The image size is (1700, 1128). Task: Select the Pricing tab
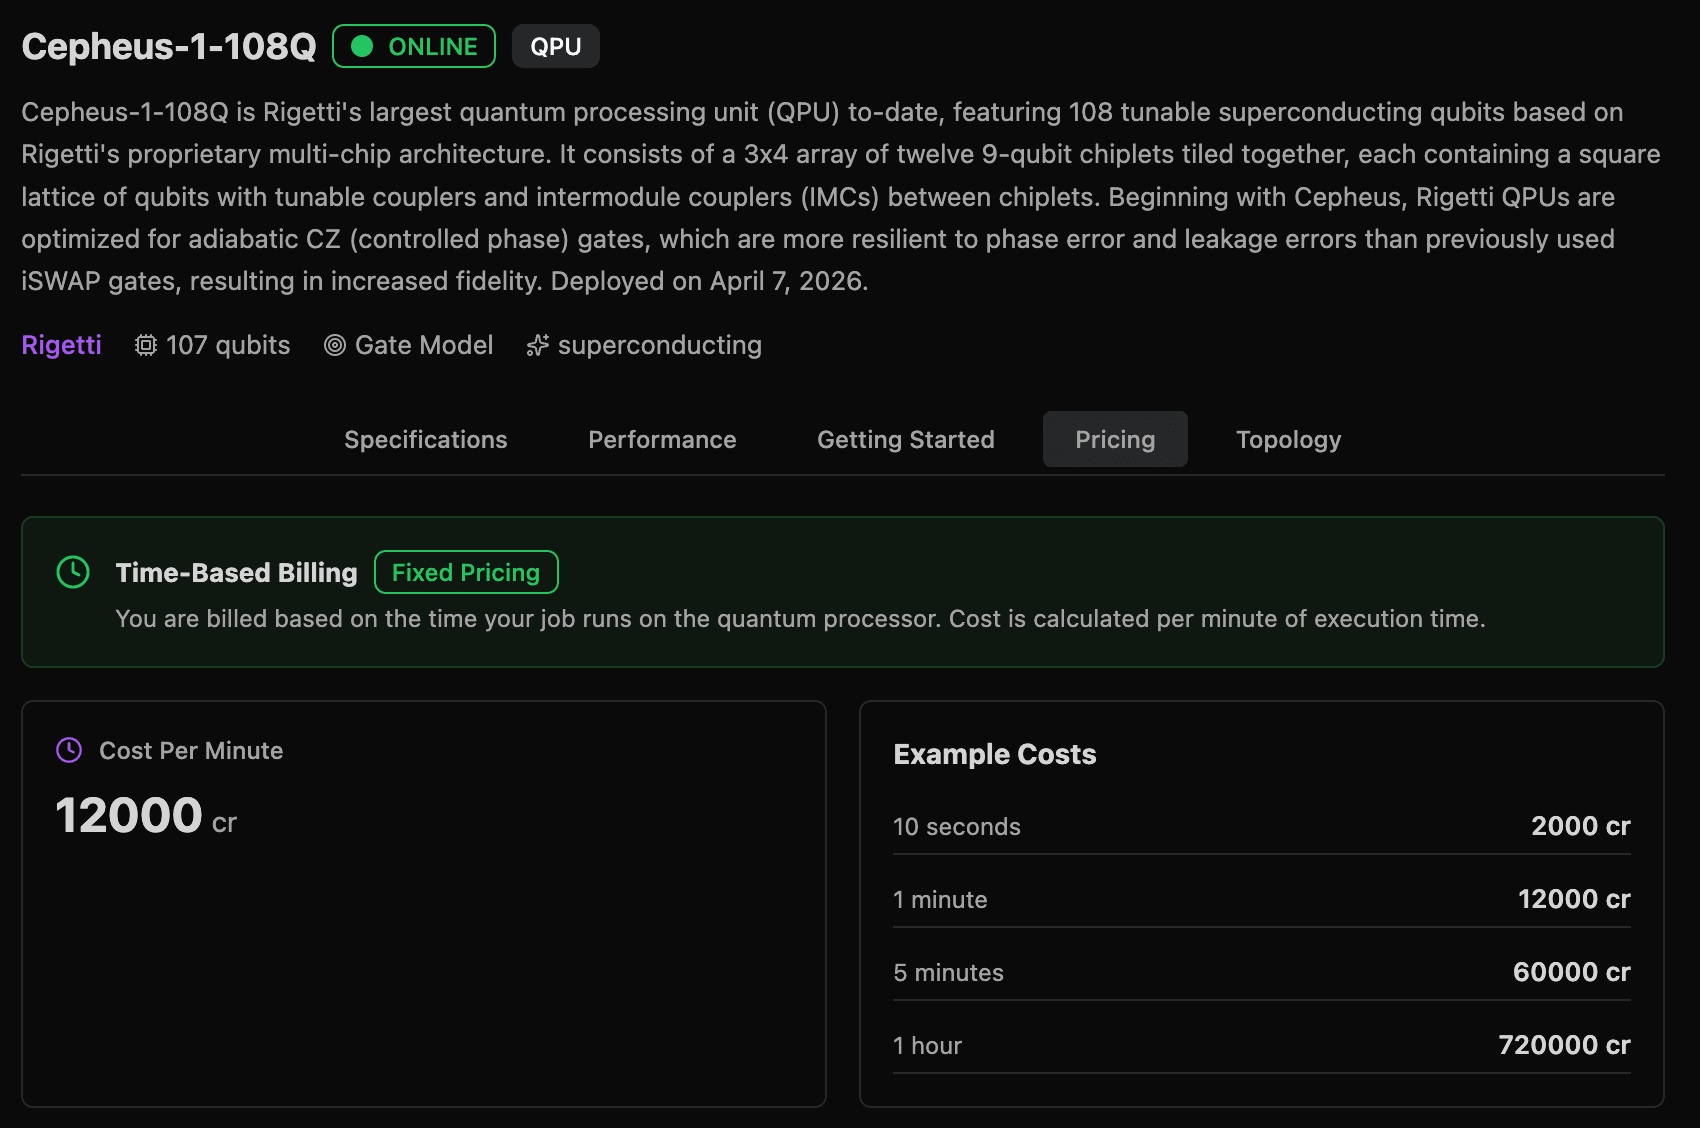coord(1115,440)
